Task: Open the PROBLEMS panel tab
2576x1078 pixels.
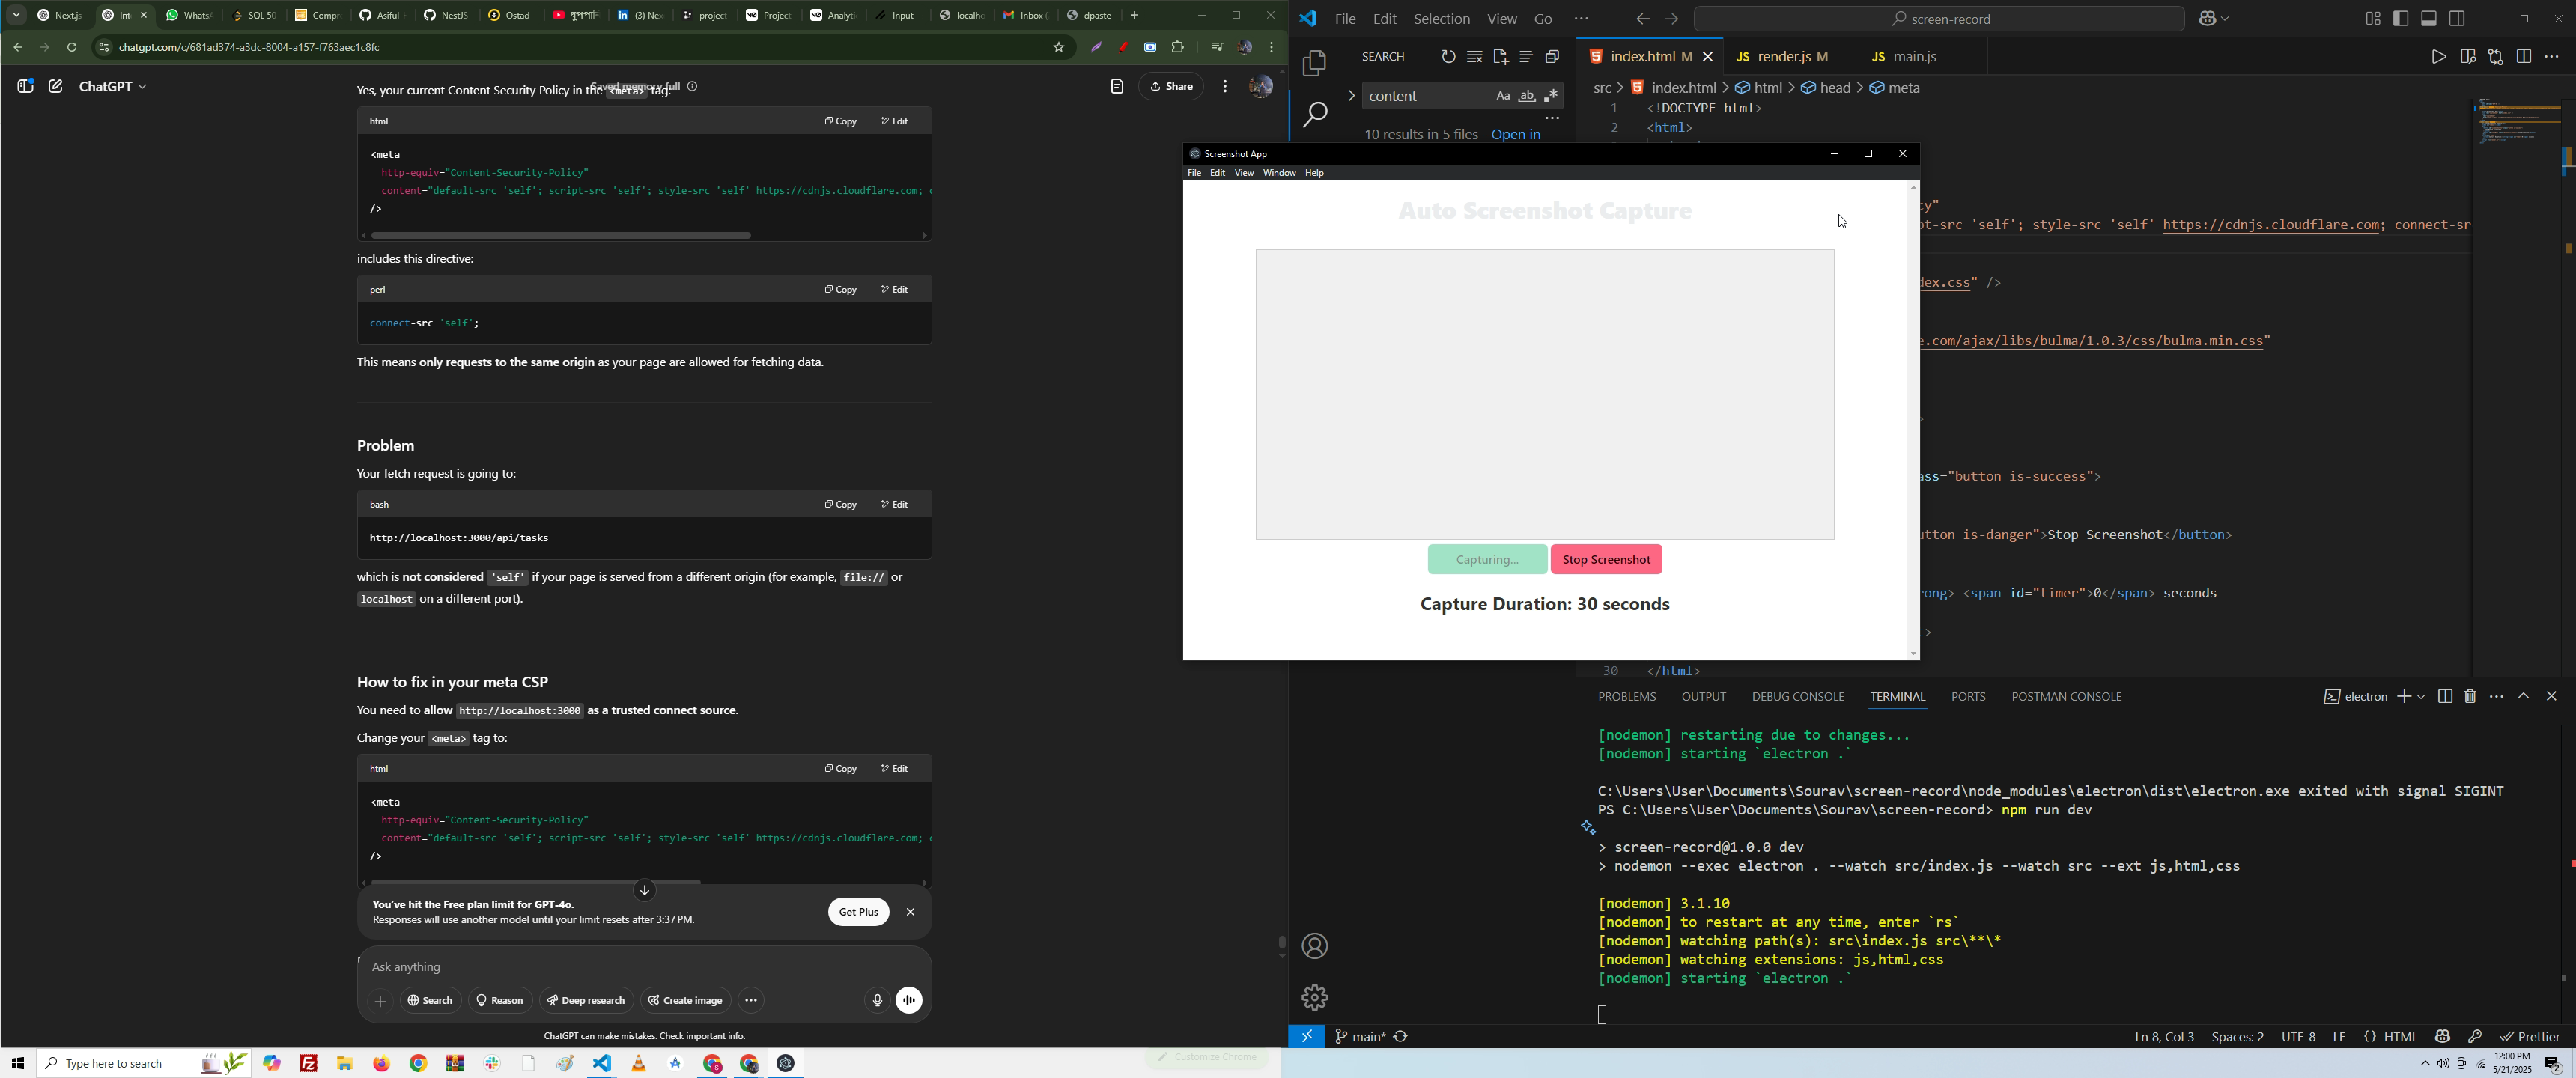Action: click(1627, 696)
